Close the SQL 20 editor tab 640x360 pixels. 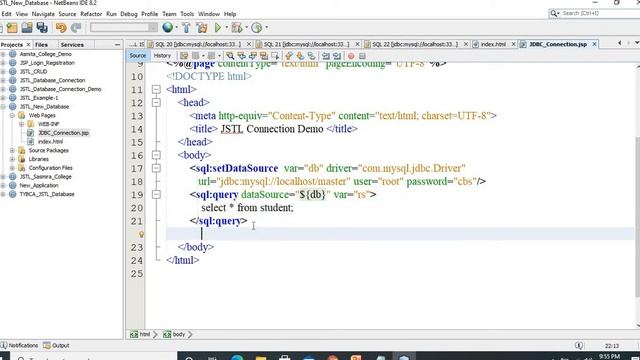coord(249,44)
